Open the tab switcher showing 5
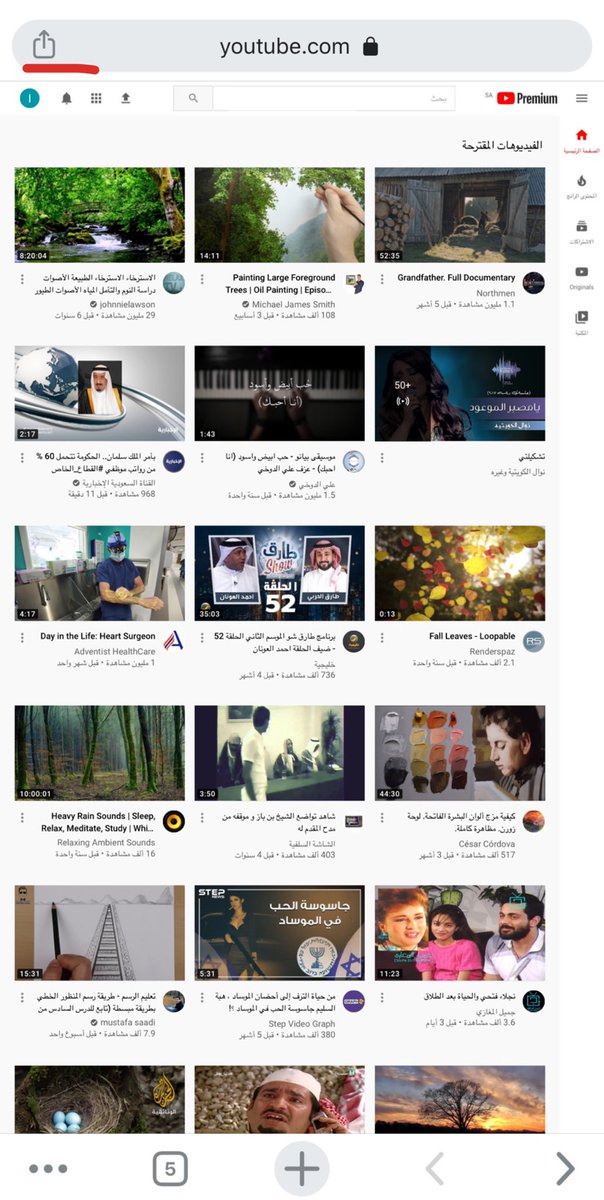This screenshot has width=604, height=1200. click(x=170, y=1168)
